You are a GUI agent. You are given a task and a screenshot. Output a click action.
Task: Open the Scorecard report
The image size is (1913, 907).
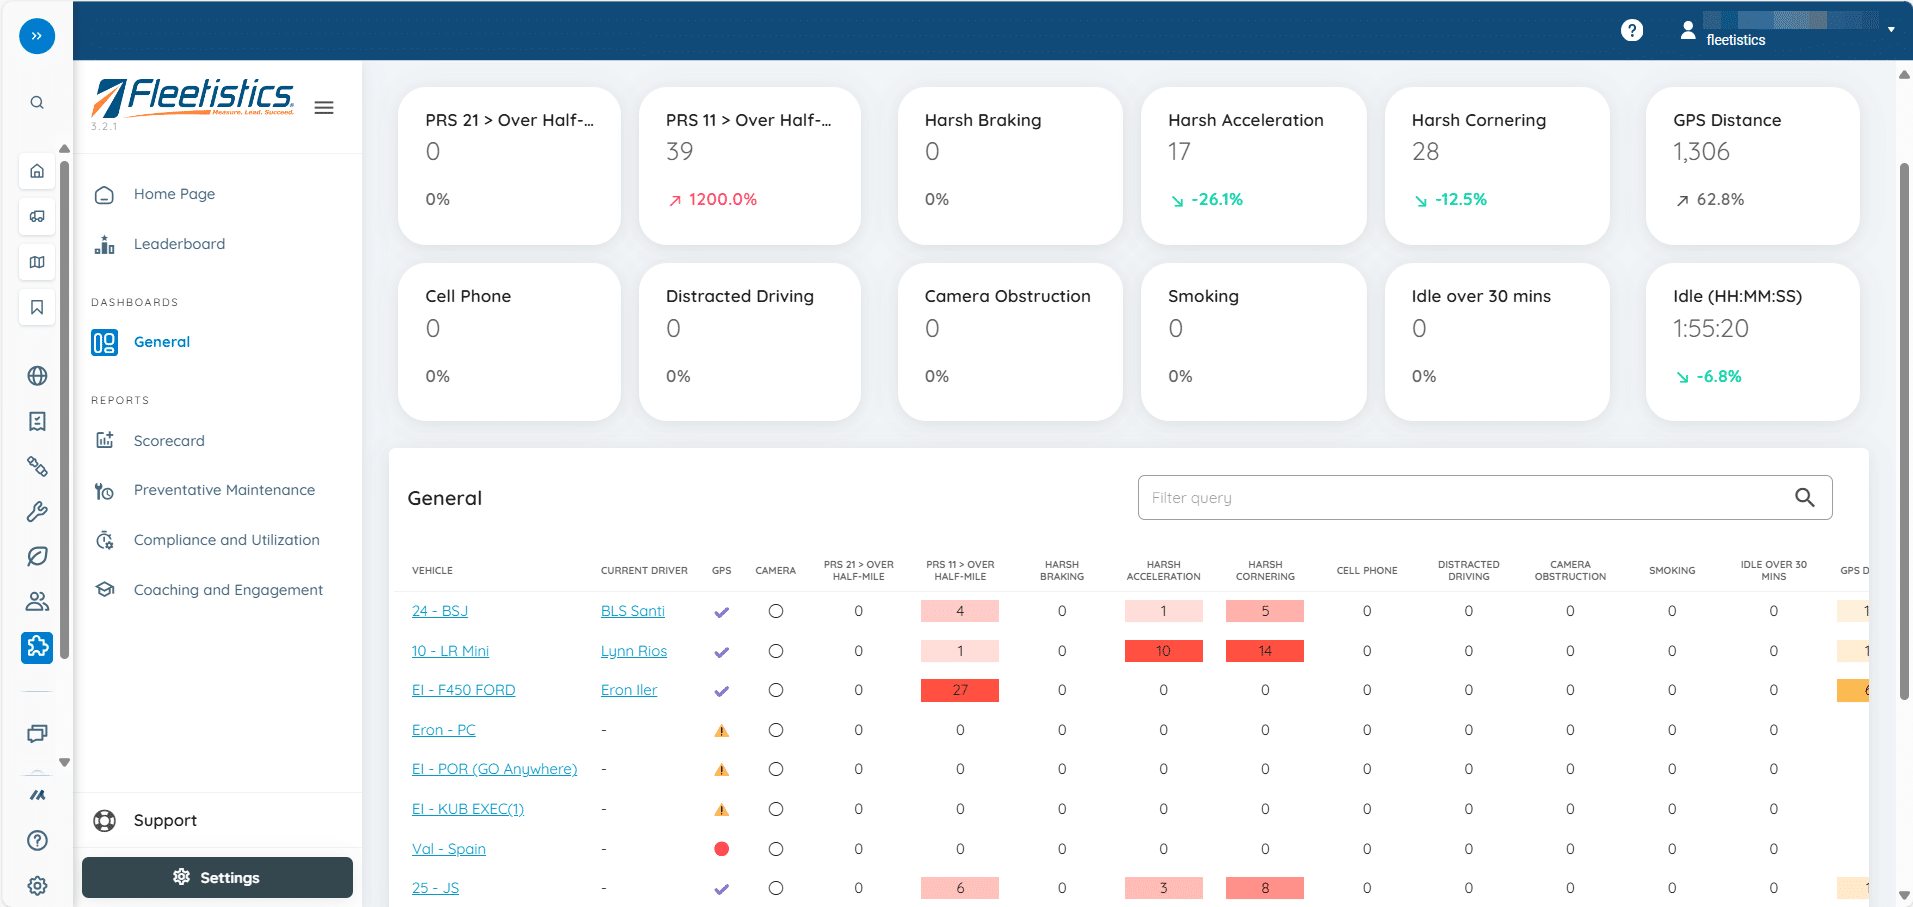pyautogui.click(x=169, y=441)
